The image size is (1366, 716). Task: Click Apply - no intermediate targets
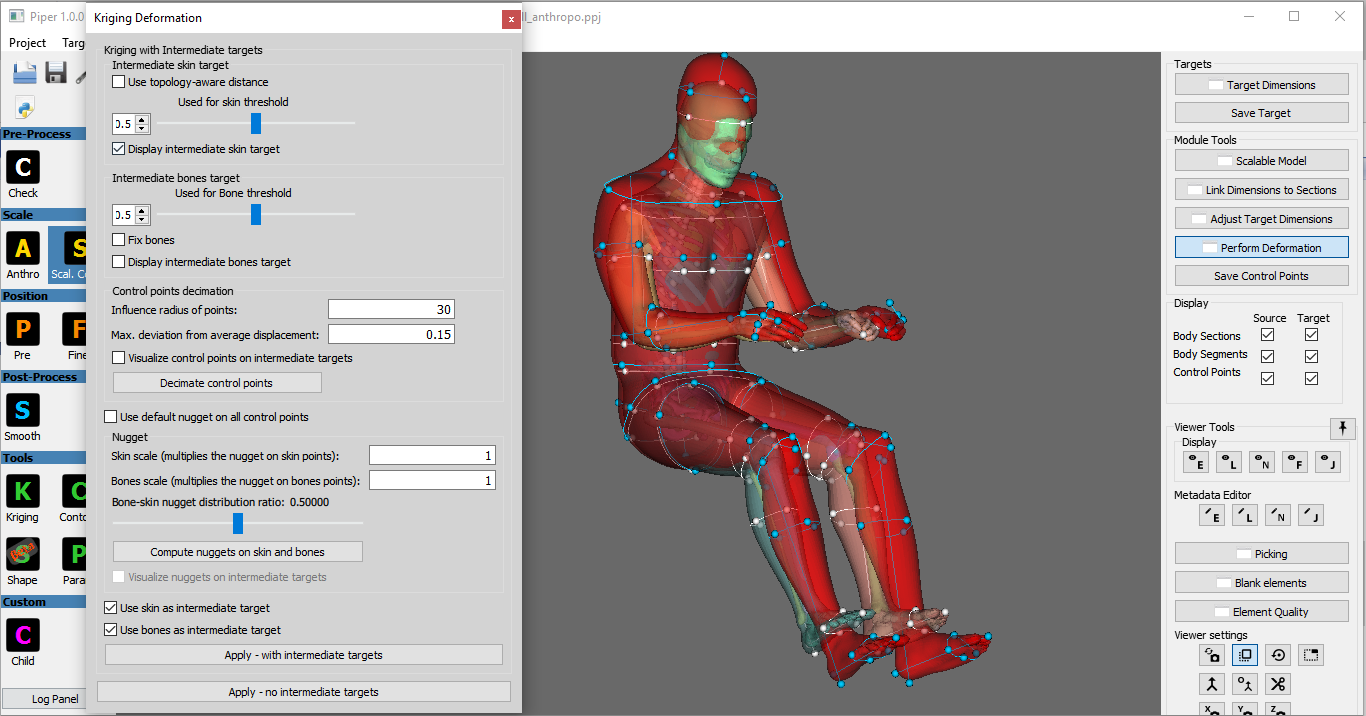(x=304, y=692)
